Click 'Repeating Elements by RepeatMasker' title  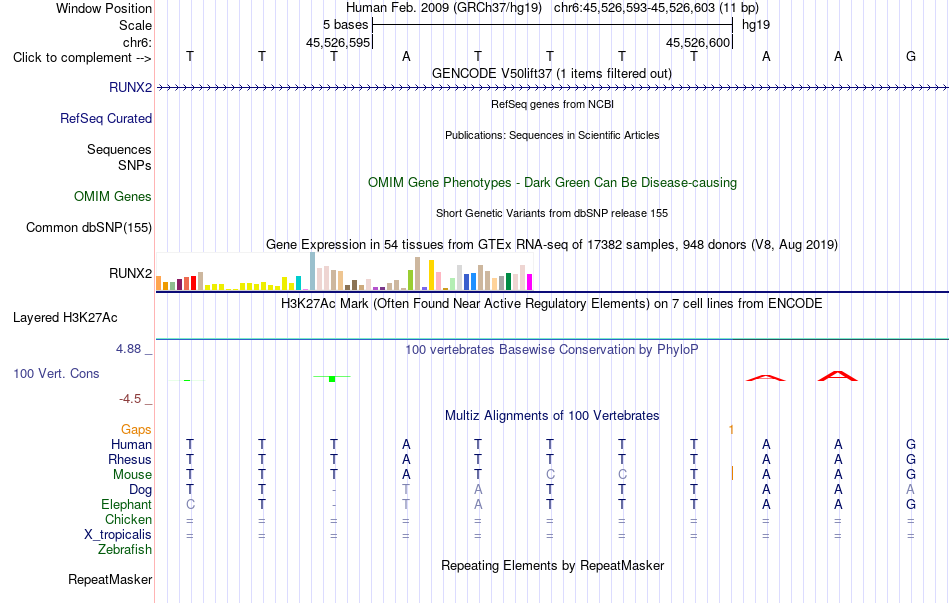pyautogui.click(x=552, y=565)
